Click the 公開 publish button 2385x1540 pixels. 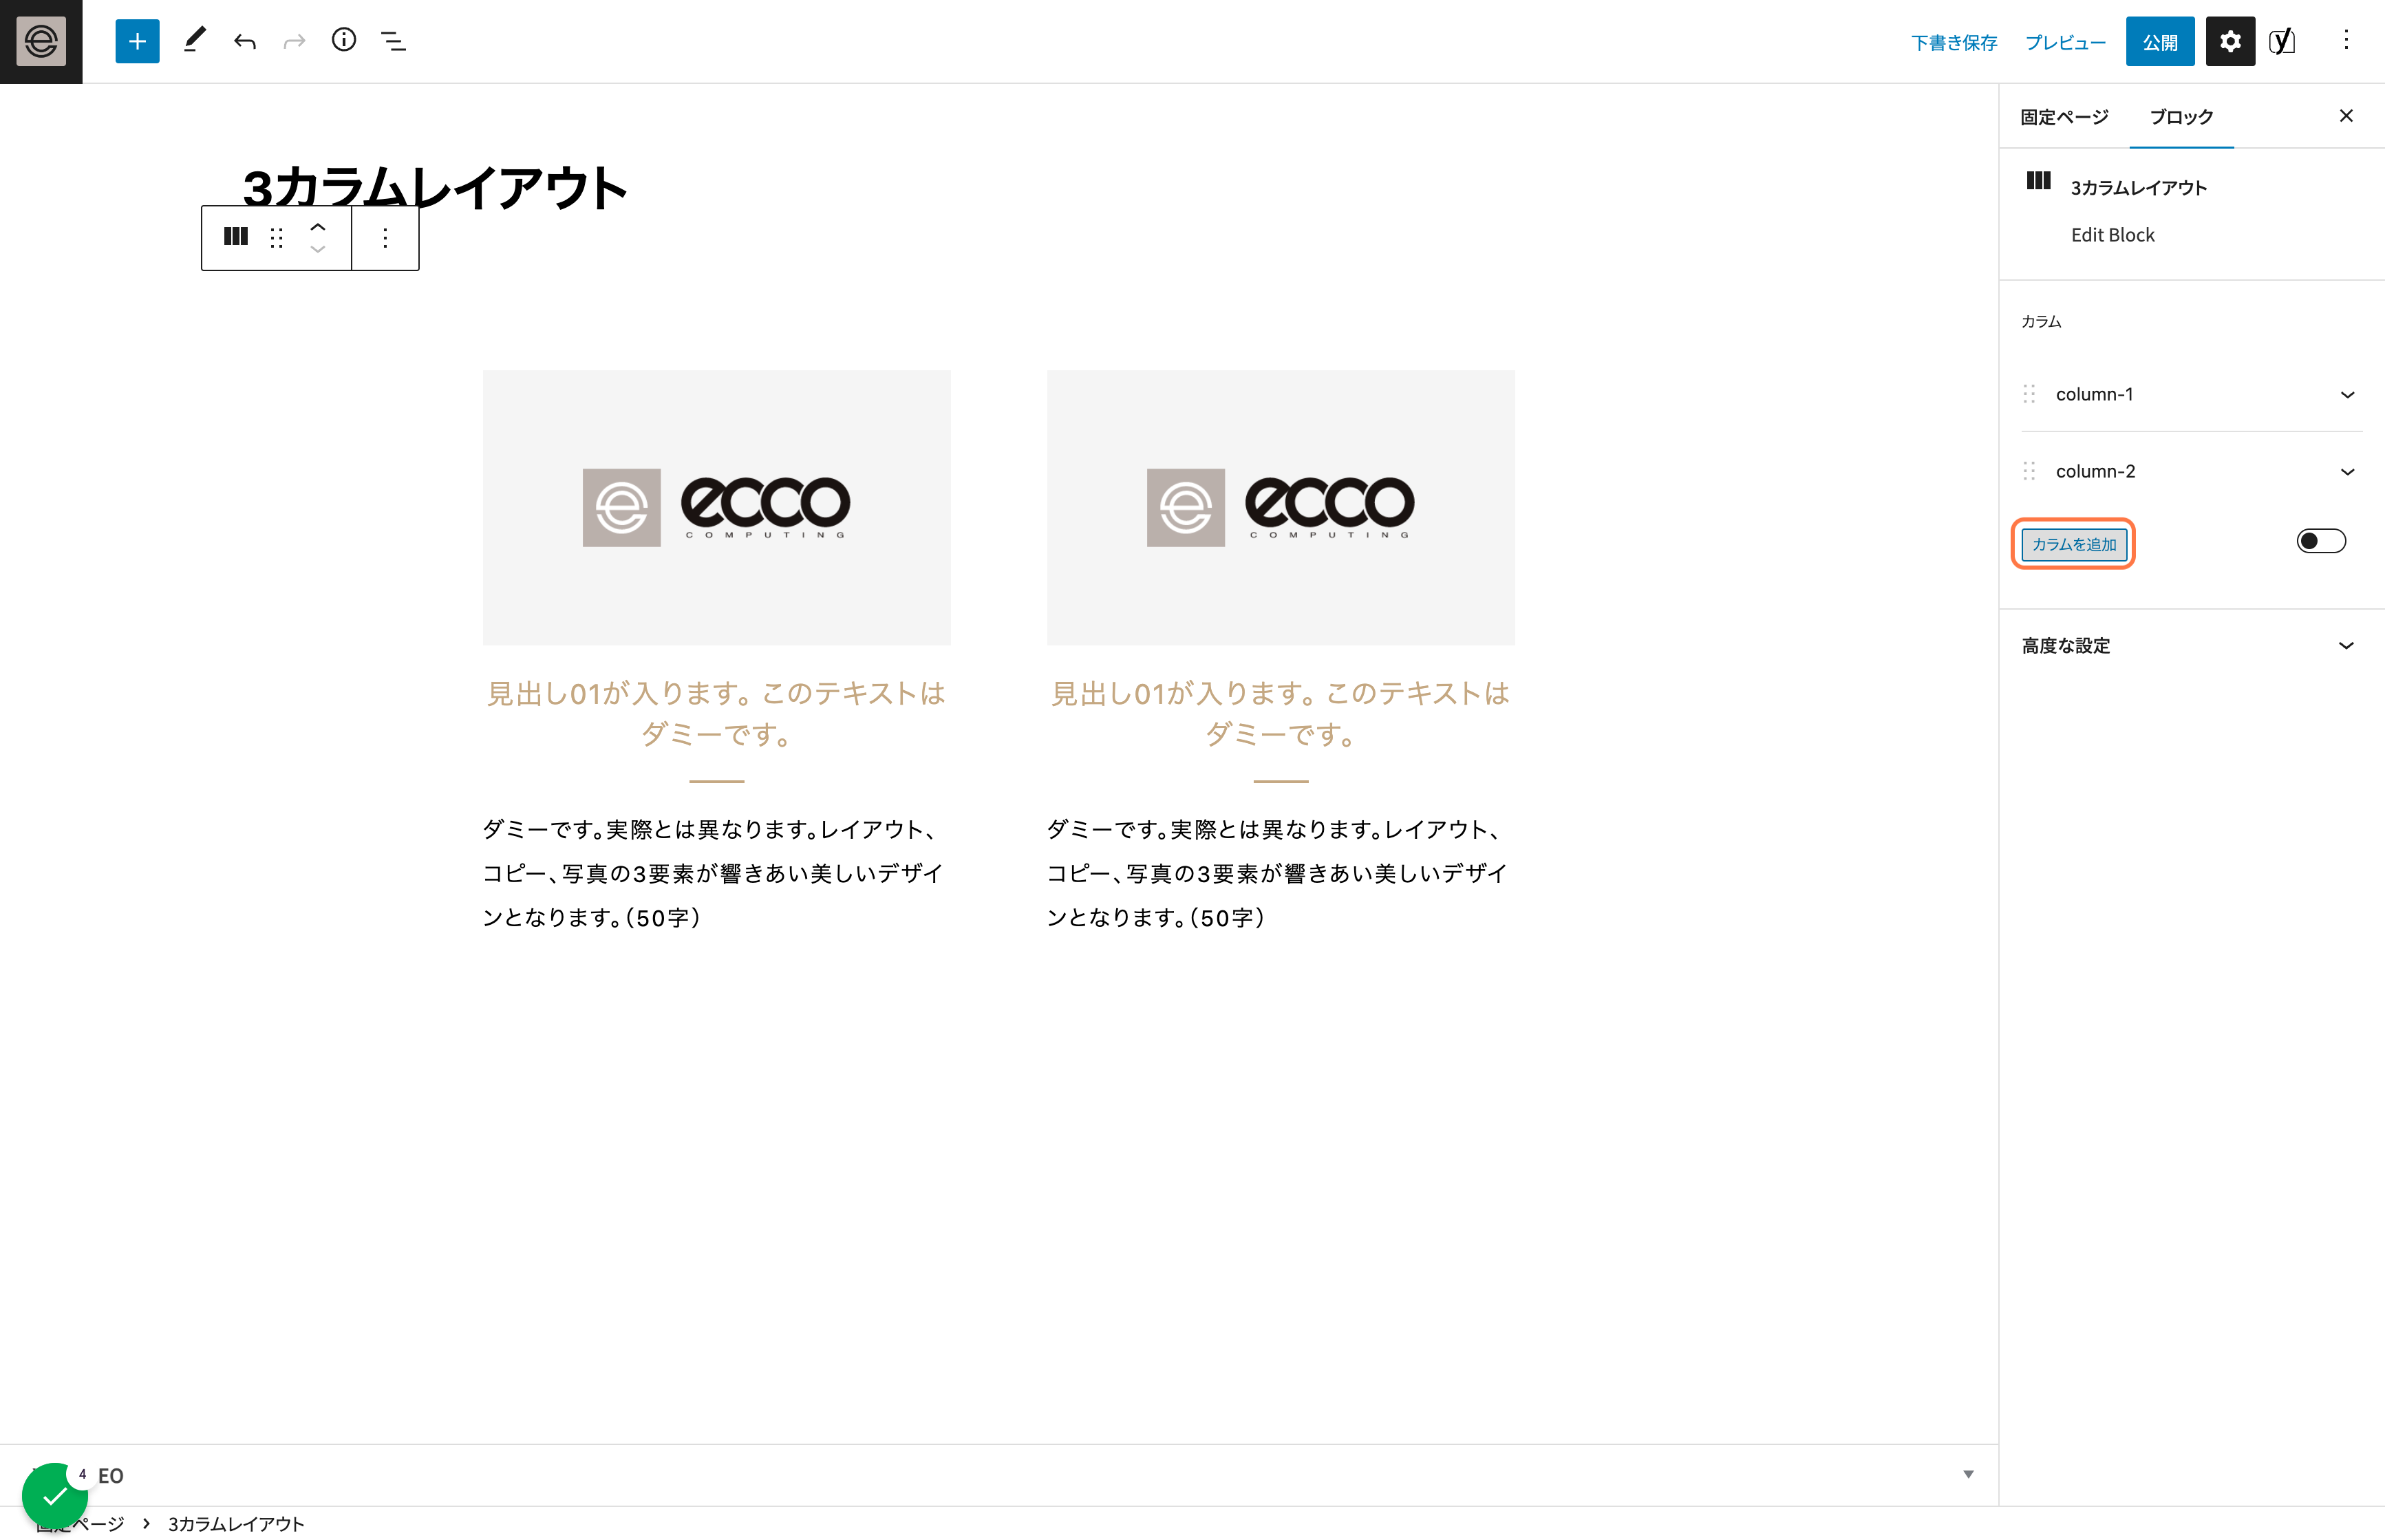click(2160, 42)
